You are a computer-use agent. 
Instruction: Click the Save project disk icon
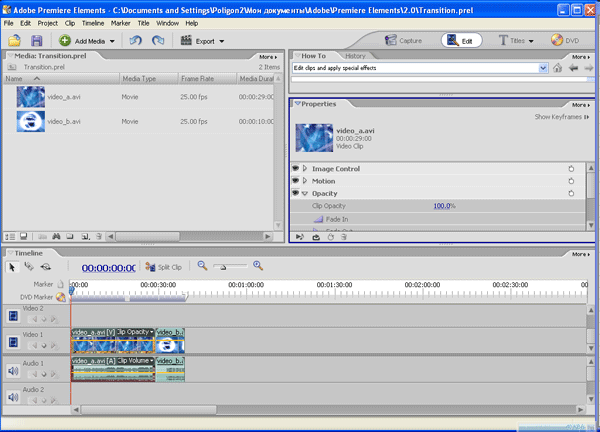37,41
